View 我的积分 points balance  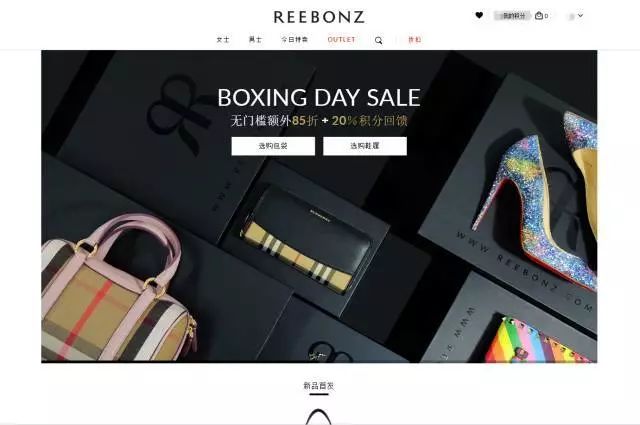(x=513, y=16)
